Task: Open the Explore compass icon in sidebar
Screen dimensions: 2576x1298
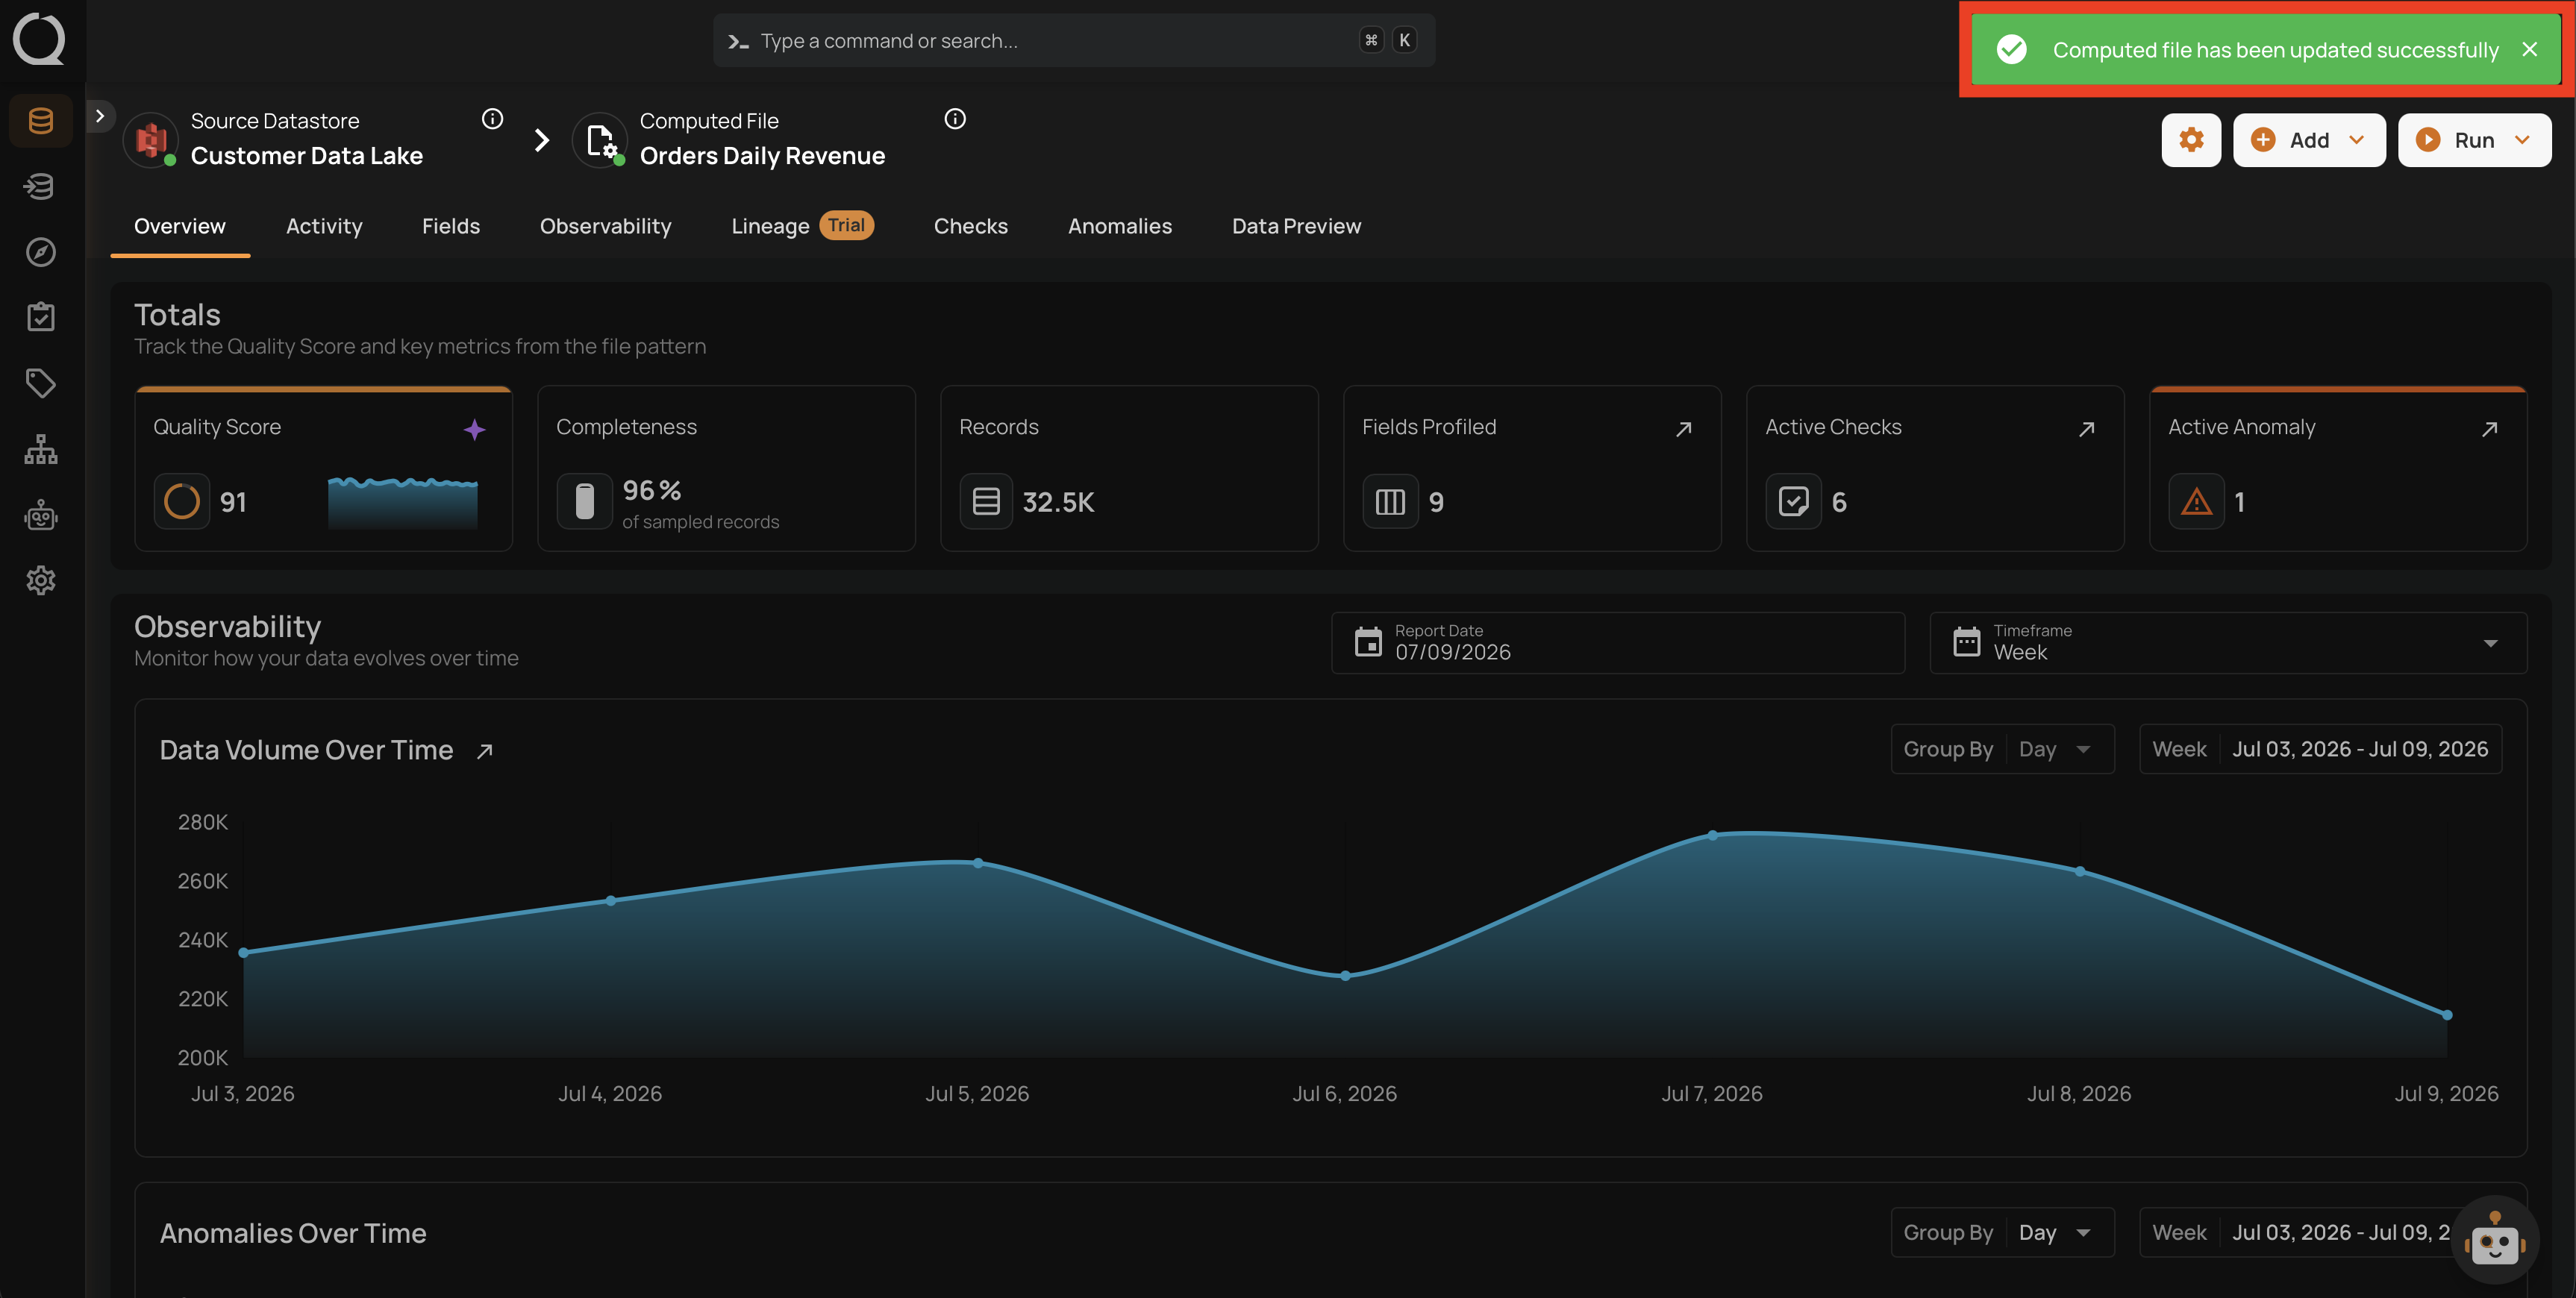Action: pos(41,252)
